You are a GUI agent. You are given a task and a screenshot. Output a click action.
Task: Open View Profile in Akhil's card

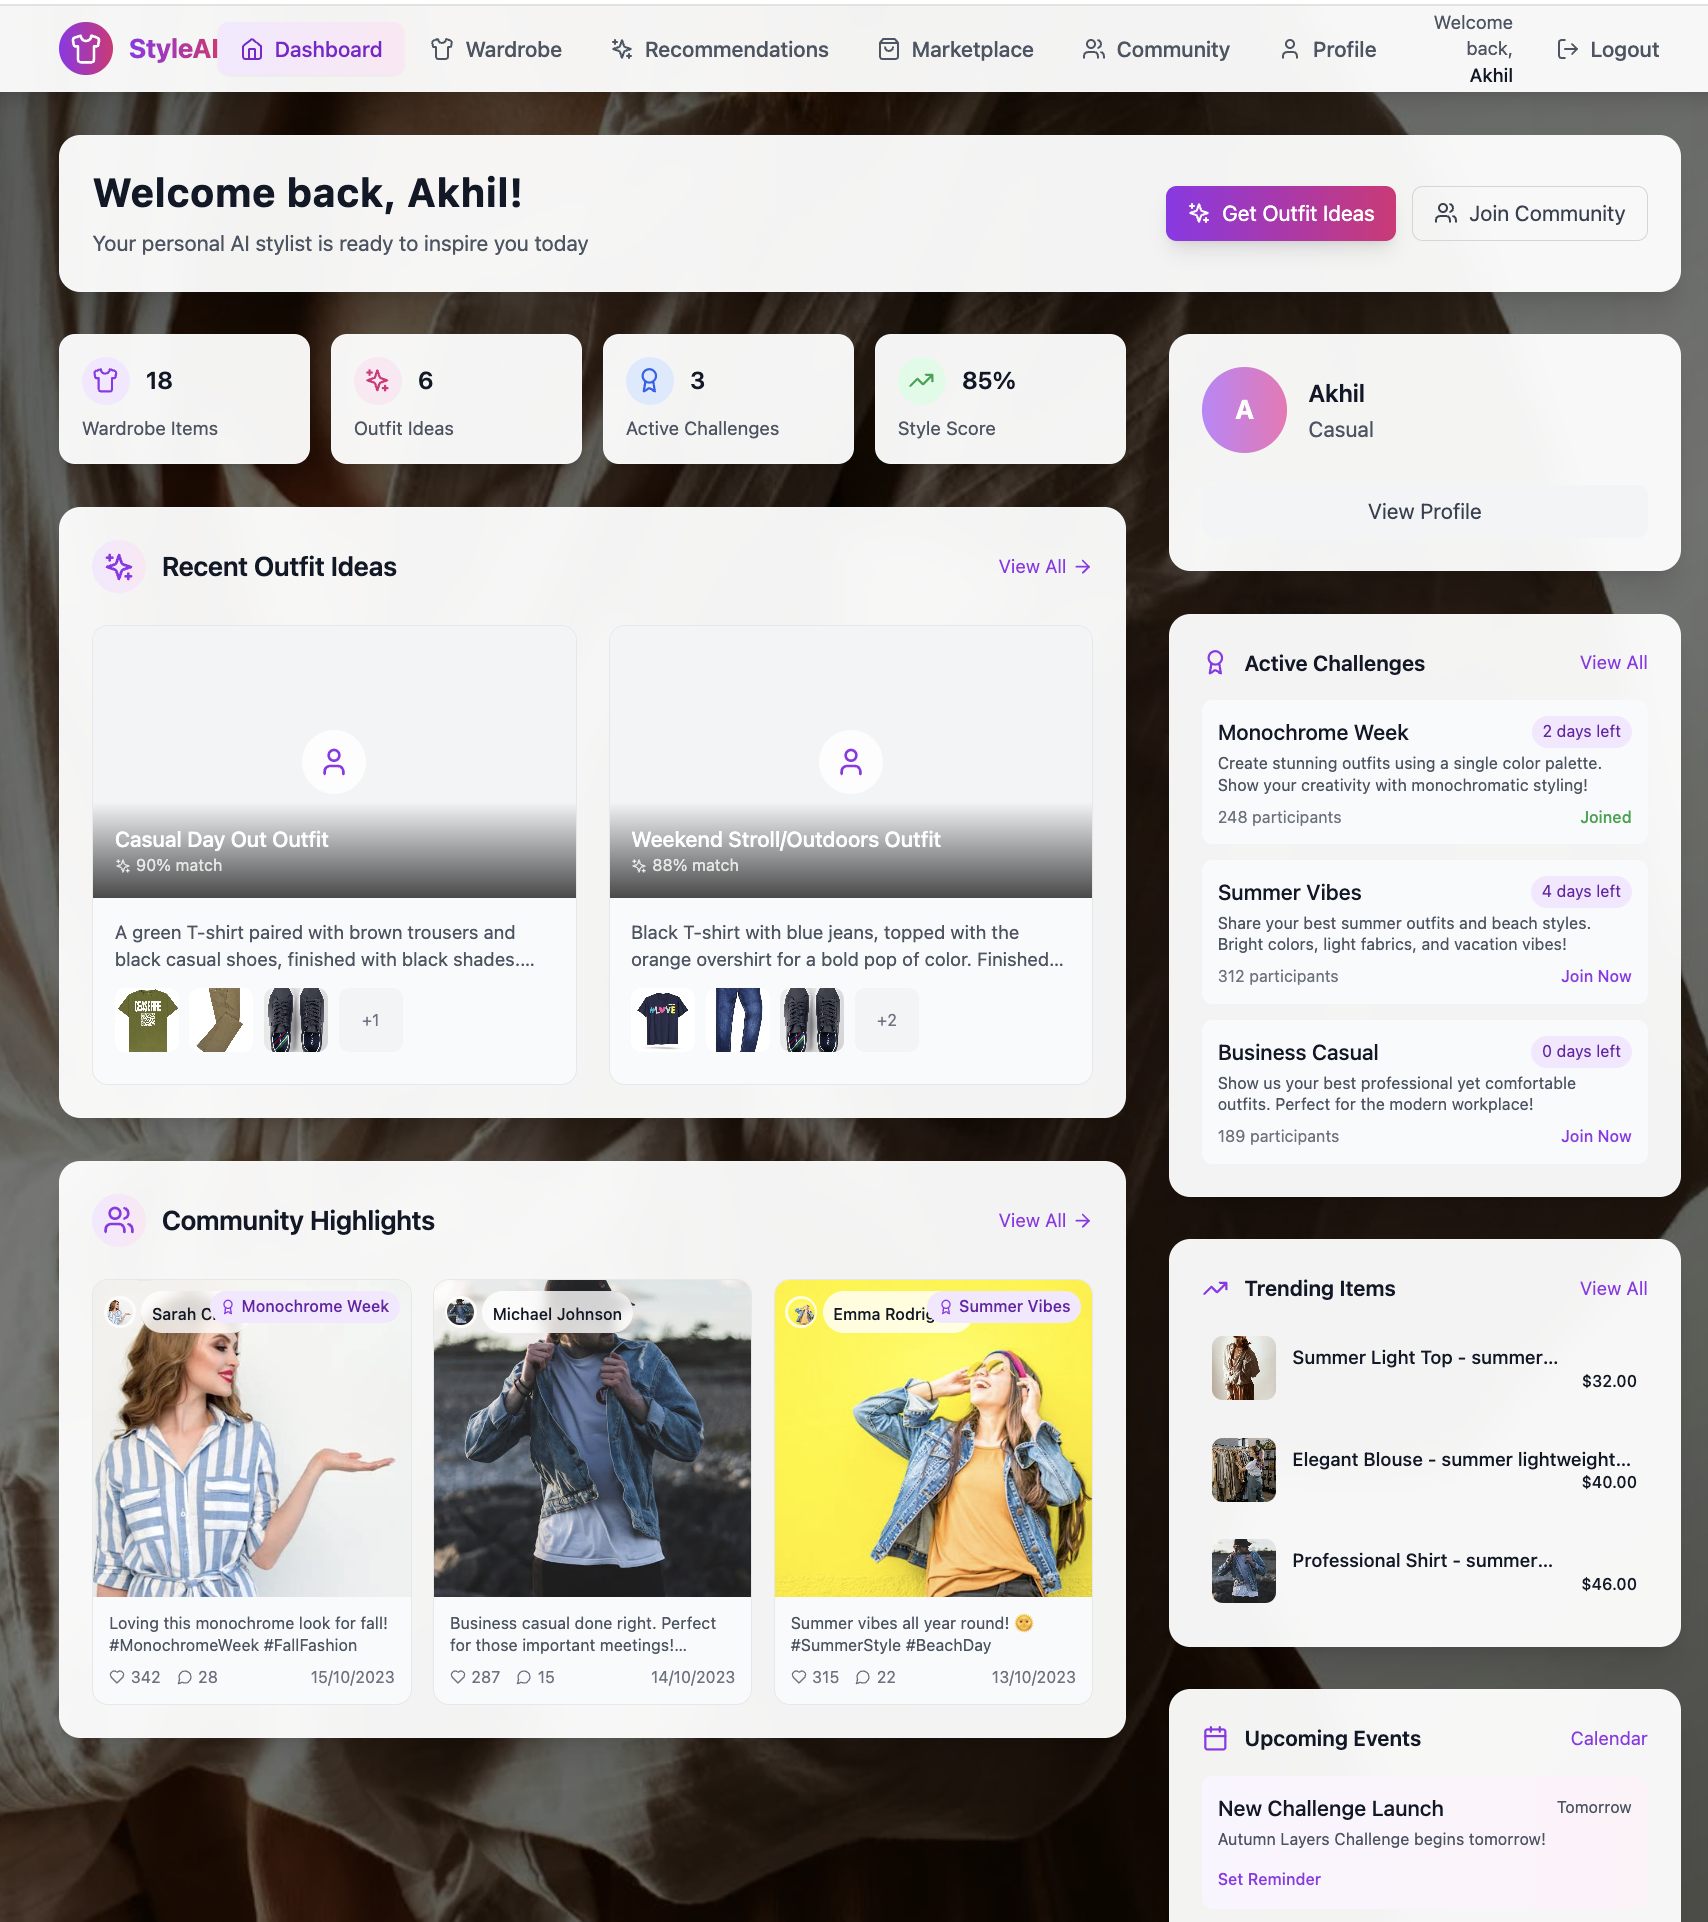coord(1424,511)
